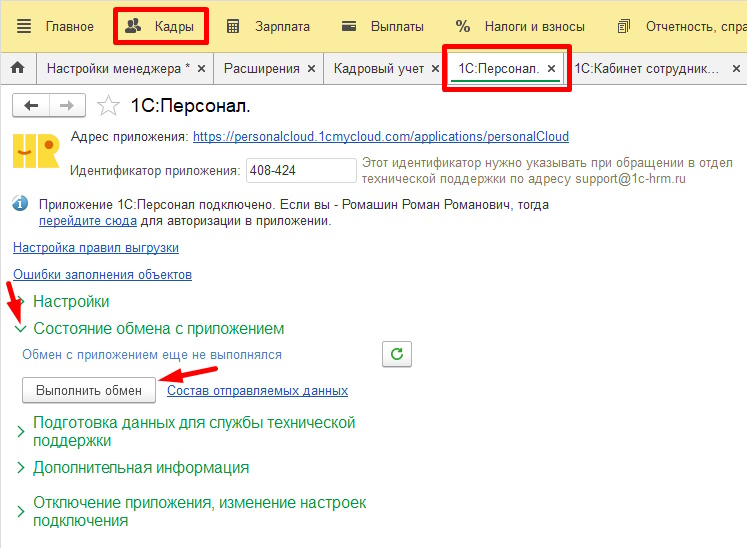Click the 1С:Персонал page heading
Viewport: 747px width, 548px height.
click(191, 106)
